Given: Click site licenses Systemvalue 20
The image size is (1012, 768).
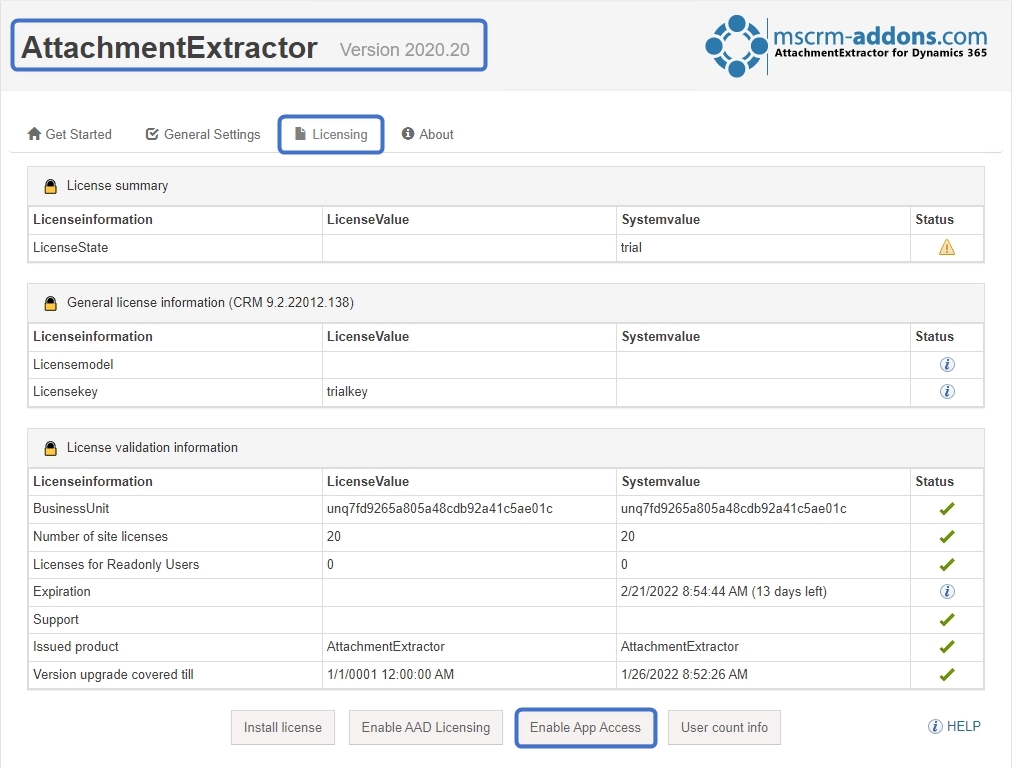Looking at the screenshot, I should tap(627, 536).
